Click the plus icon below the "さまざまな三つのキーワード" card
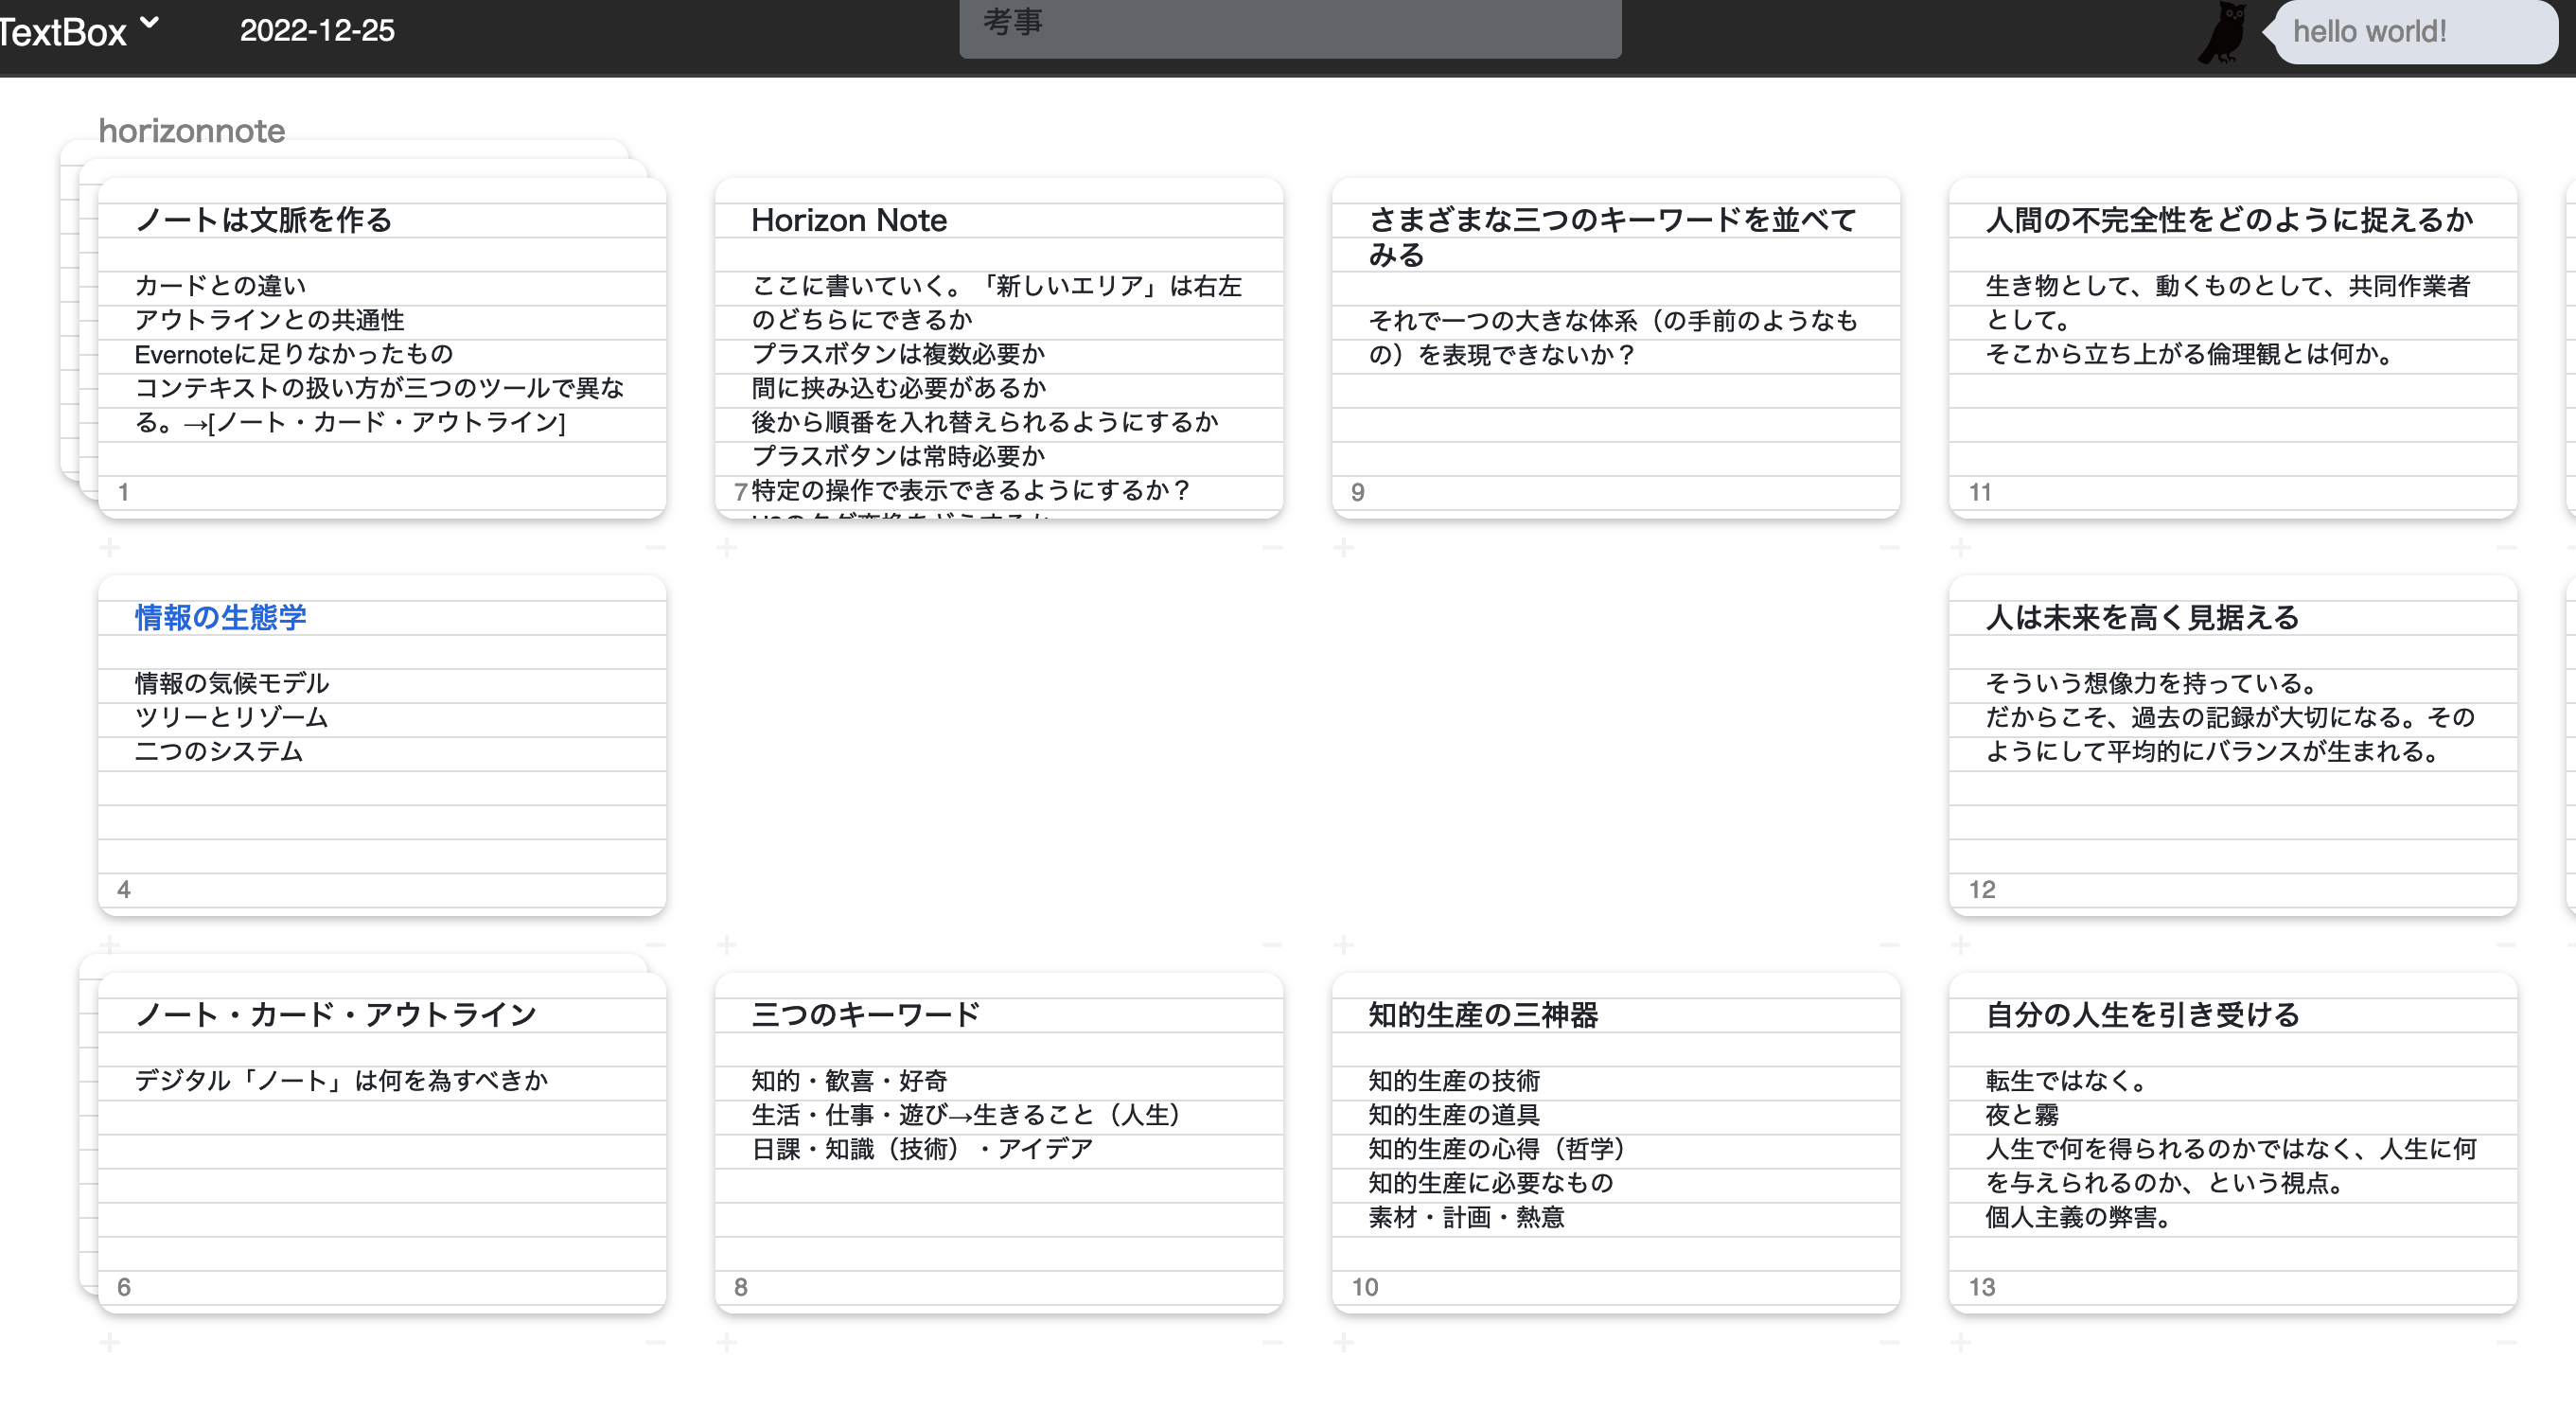2576x1410 pixels. tap(1343, 547)
